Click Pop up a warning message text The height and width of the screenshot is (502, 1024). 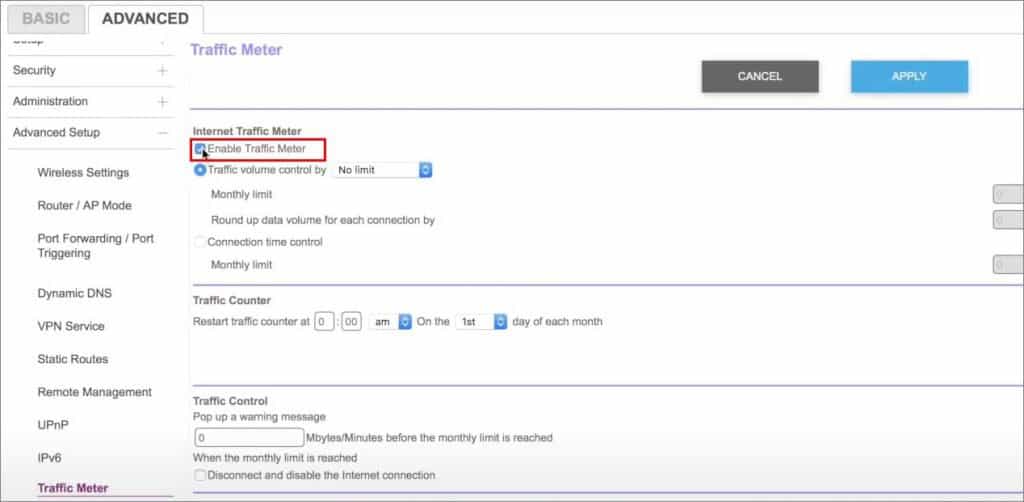point(259,416)
